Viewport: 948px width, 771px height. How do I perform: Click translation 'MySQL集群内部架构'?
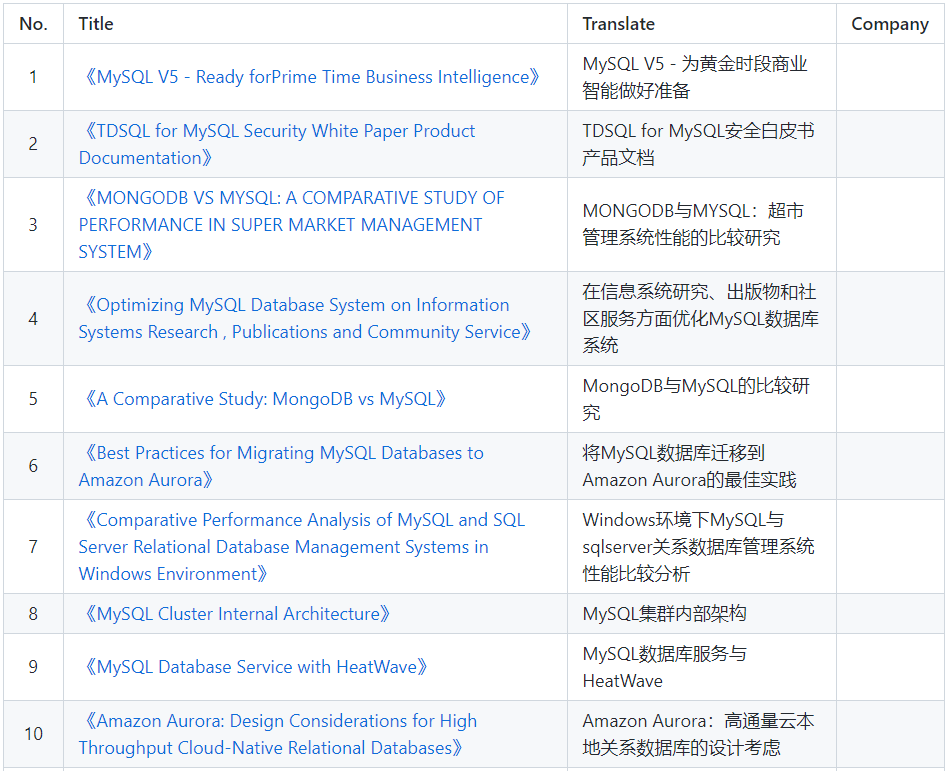click(x=664, y=614)
